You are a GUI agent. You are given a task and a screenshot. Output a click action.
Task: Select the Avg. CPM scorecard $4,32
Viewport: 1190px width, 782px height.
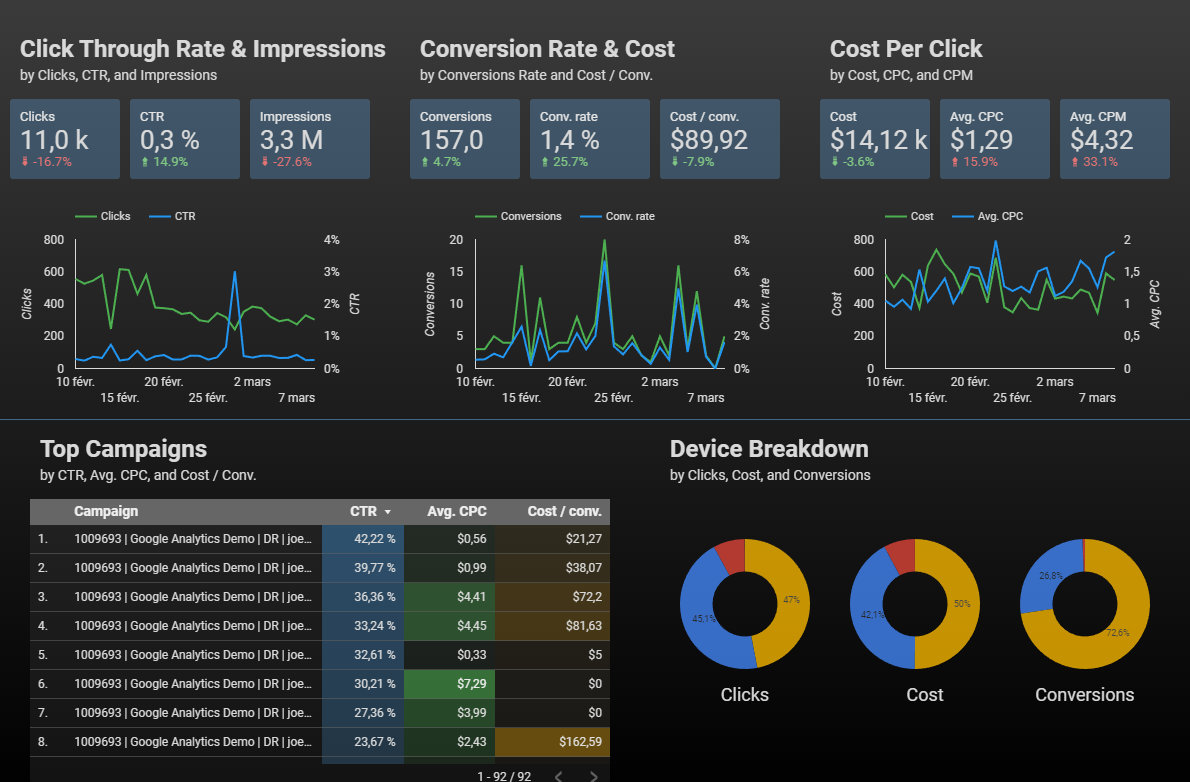(1114, 139)
